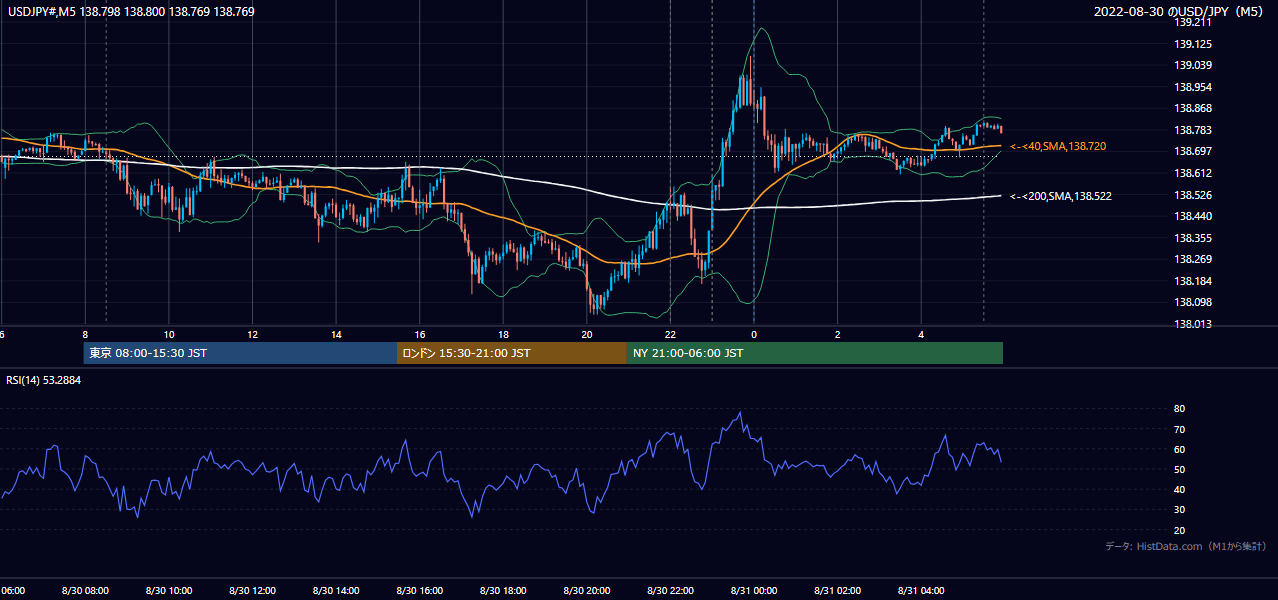Image resolution: width=1278 pixels, height=600 pixels.
Task: Click RSI scale value 60
Action: tap(1179, 449)
